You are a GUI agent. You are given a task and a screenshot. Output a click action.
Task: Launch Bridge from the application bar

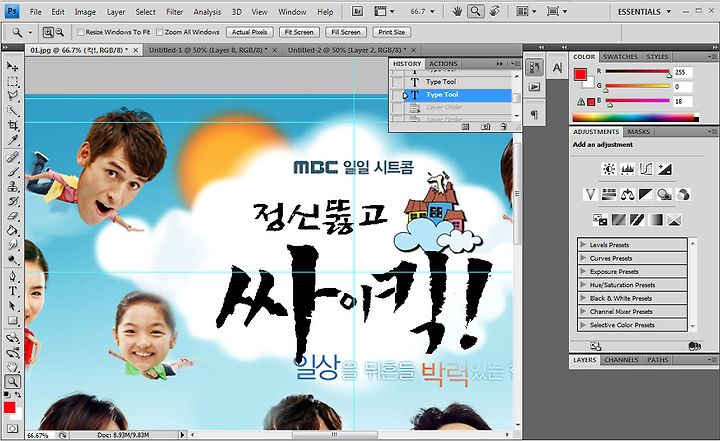point(358,11)
